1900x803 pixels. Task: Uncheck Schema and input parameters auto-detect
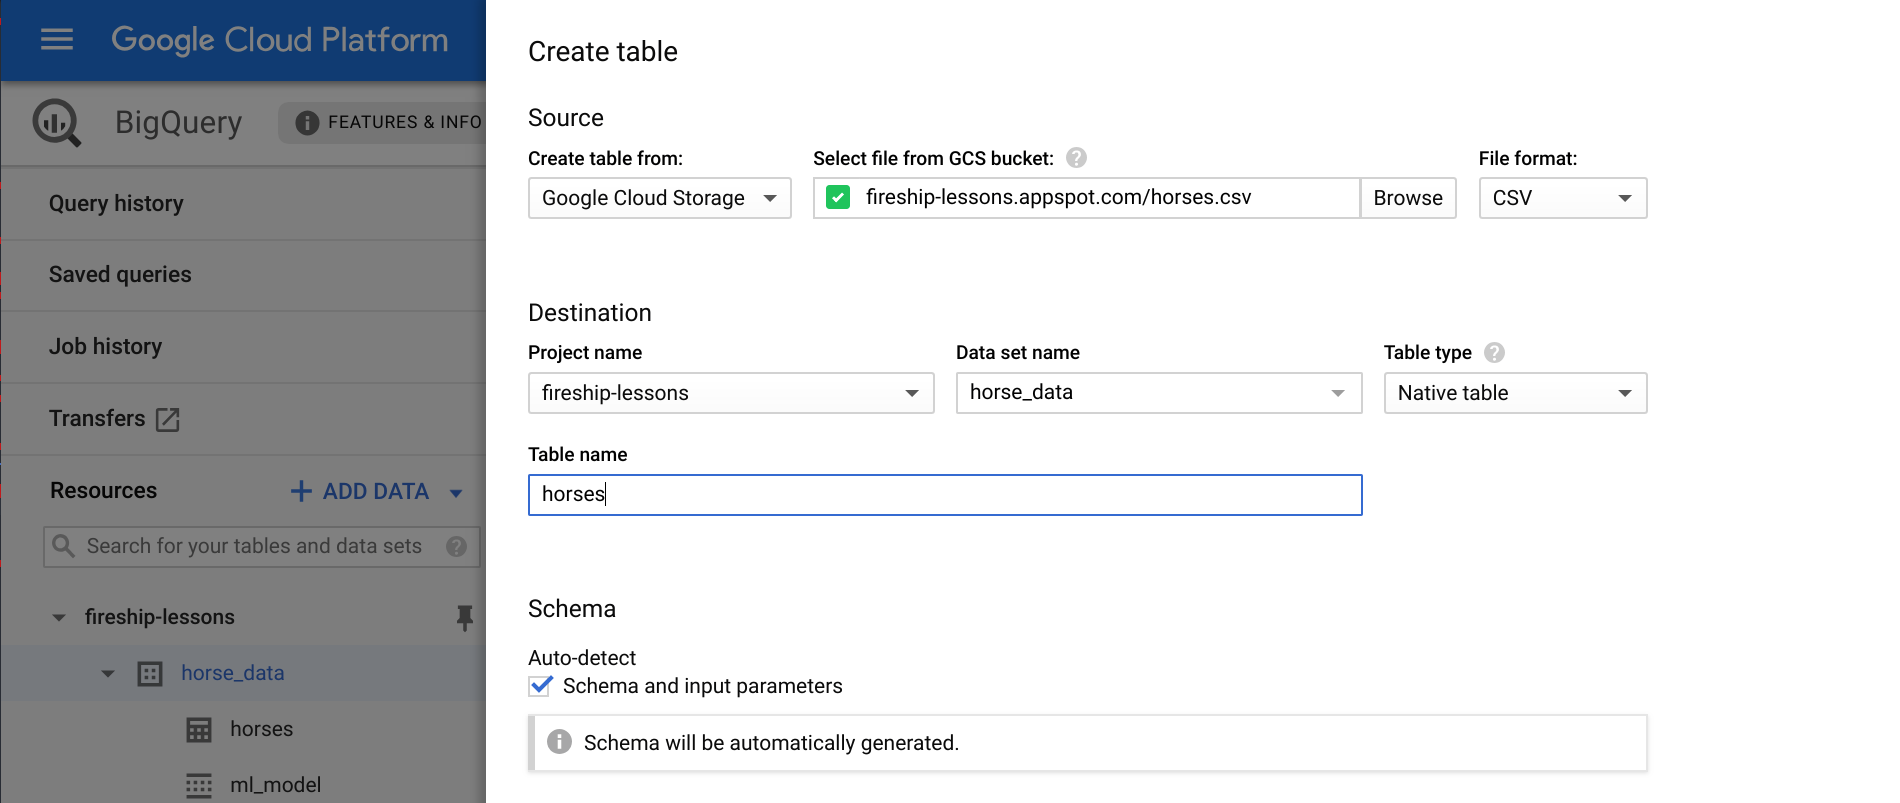click(x=541, y=686)
